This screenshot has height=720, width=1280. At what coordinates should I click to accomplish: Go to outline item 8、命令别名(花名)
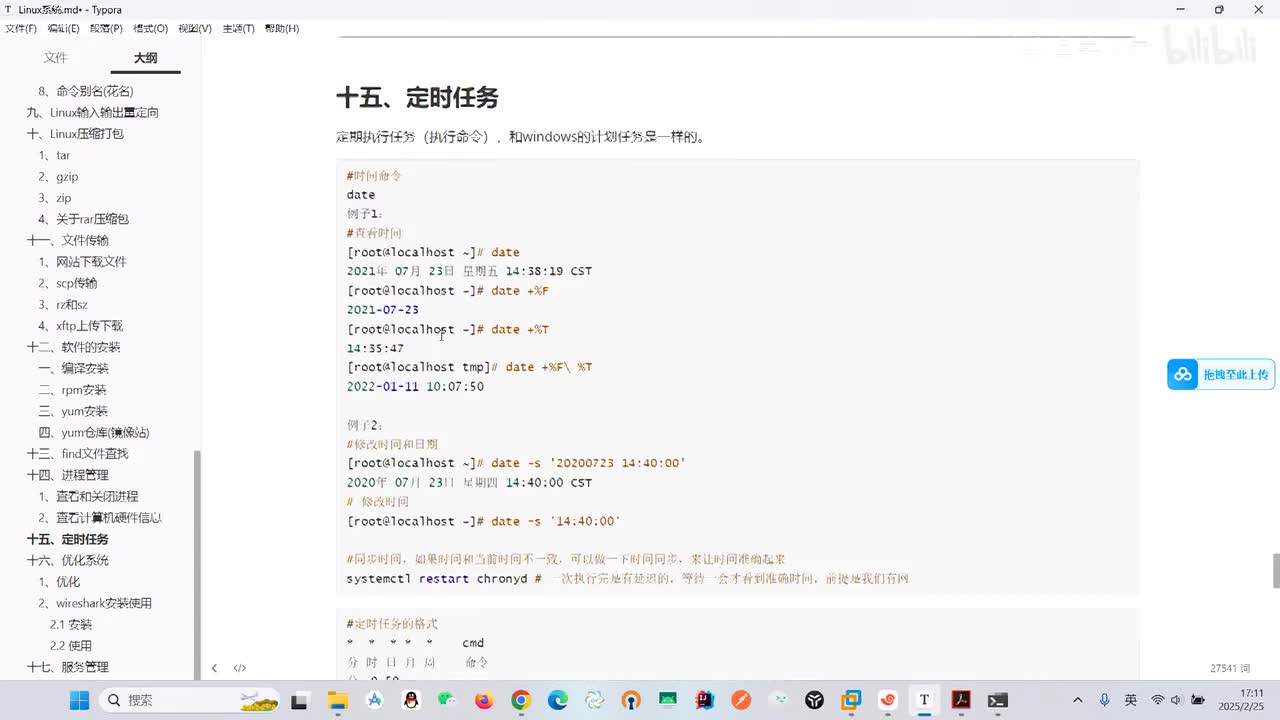(86, 91)
